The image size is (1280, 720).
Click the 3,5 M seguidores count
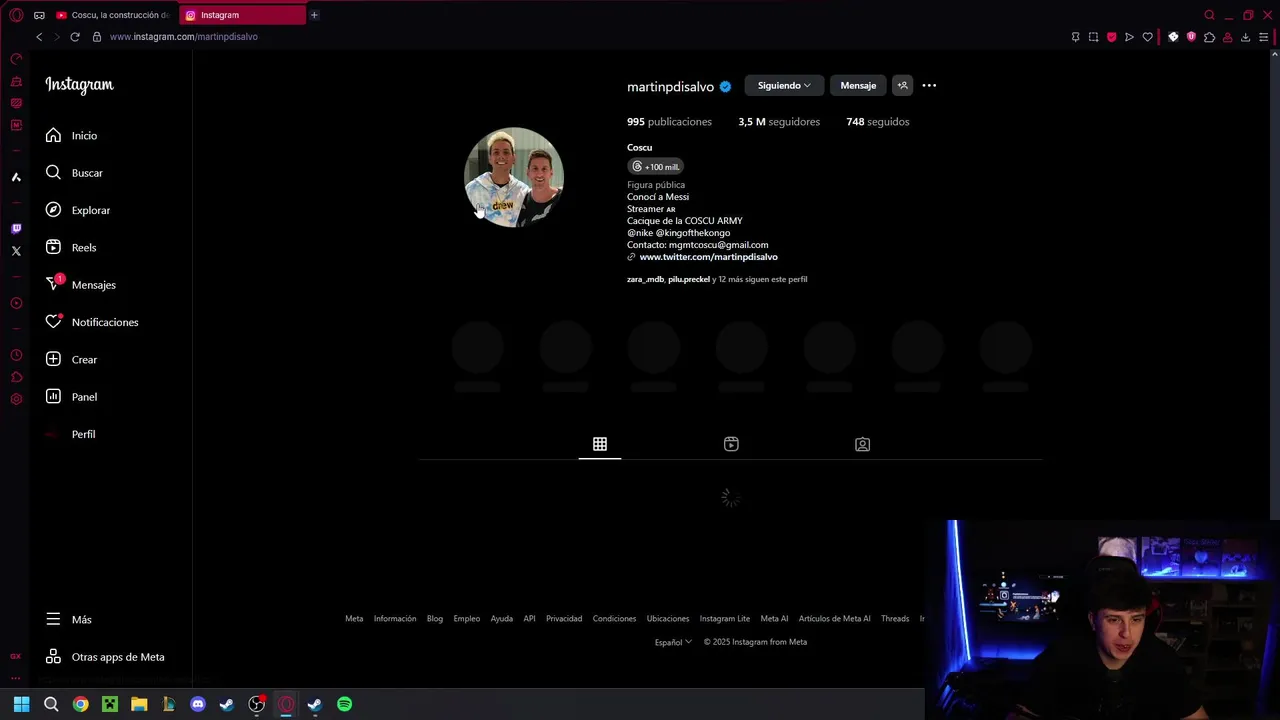(779, 122)
